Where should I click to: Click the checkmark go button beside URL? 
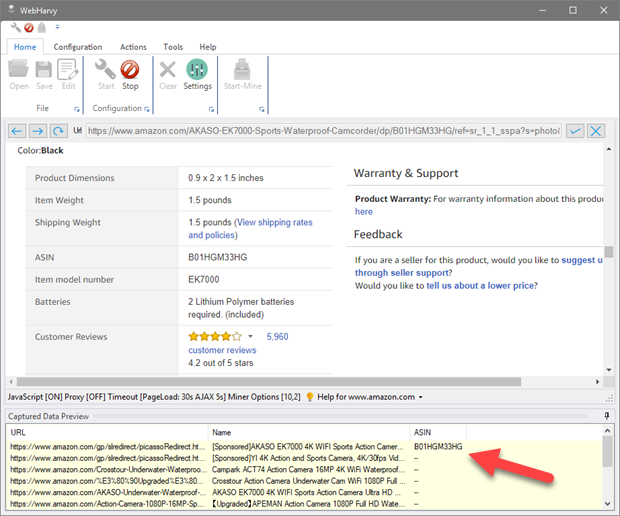[x=575, y=130]
